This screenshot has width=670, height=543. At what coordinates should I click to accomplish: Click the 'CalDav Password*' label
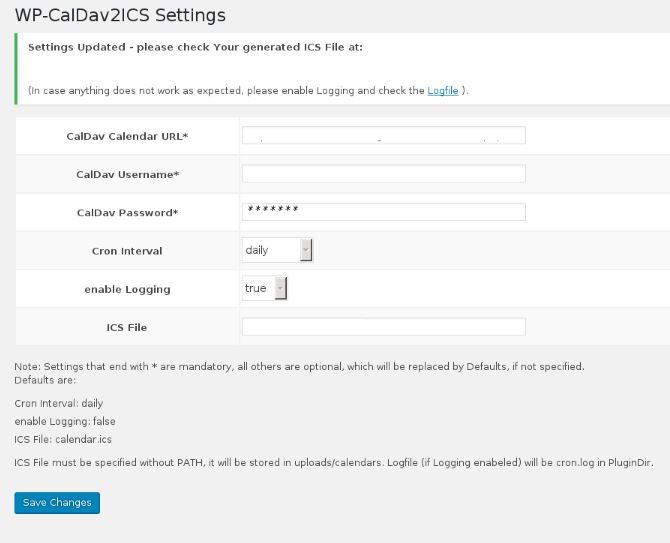click(127, 213)
